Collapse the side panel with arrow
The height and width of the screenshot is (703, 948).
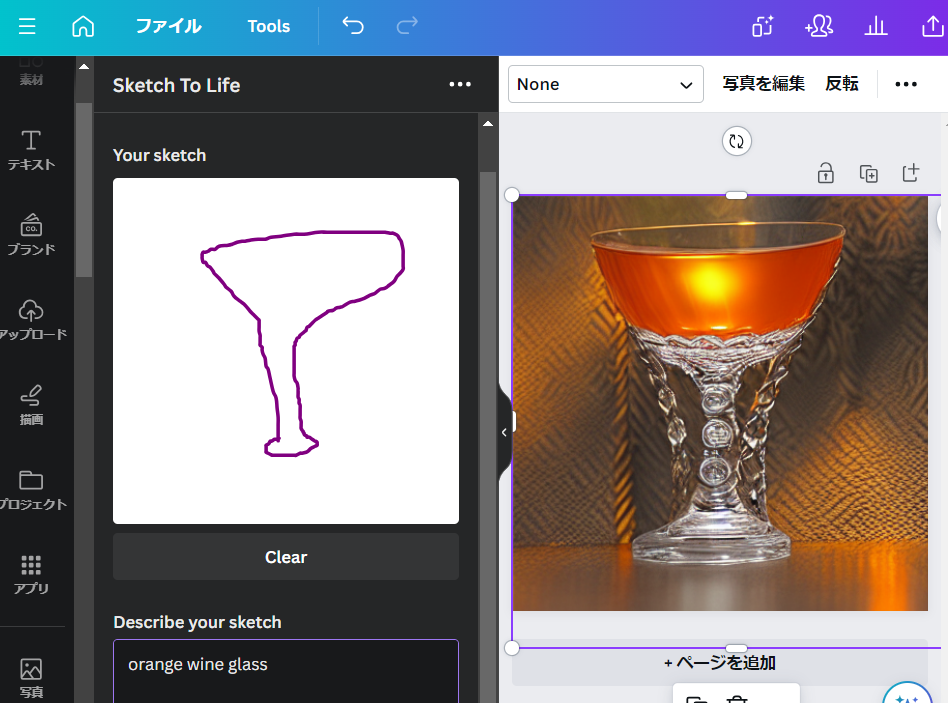(504, 432)
